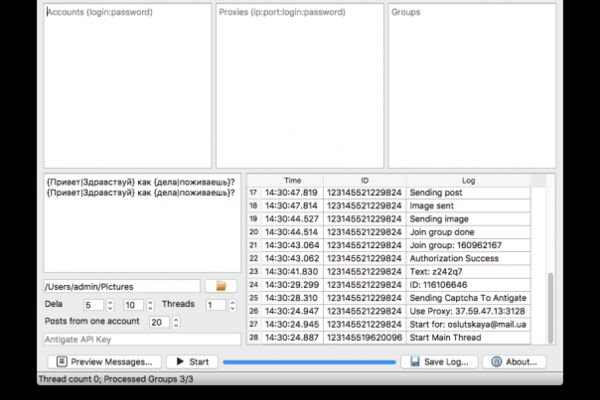The width and height of the screenshot is (600, 400).
Task: Click the Antigate API Key field
Action: 142,339
